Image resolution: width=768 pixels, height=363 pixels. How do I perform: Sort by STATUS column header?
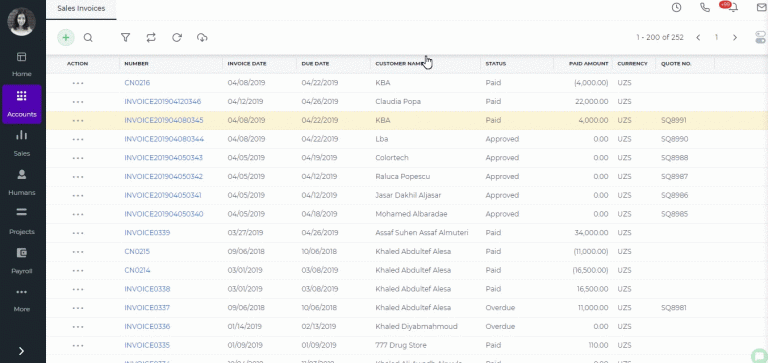pos(496,64)
